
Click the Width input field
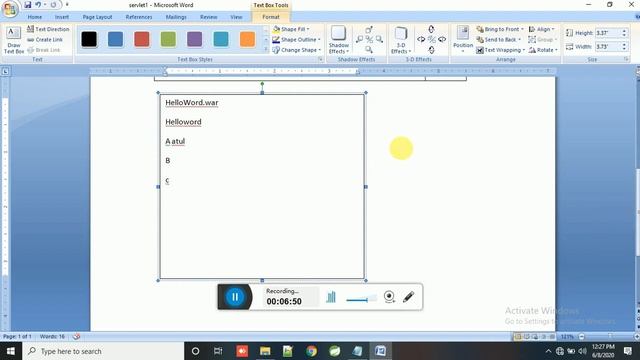click(608, 47)
